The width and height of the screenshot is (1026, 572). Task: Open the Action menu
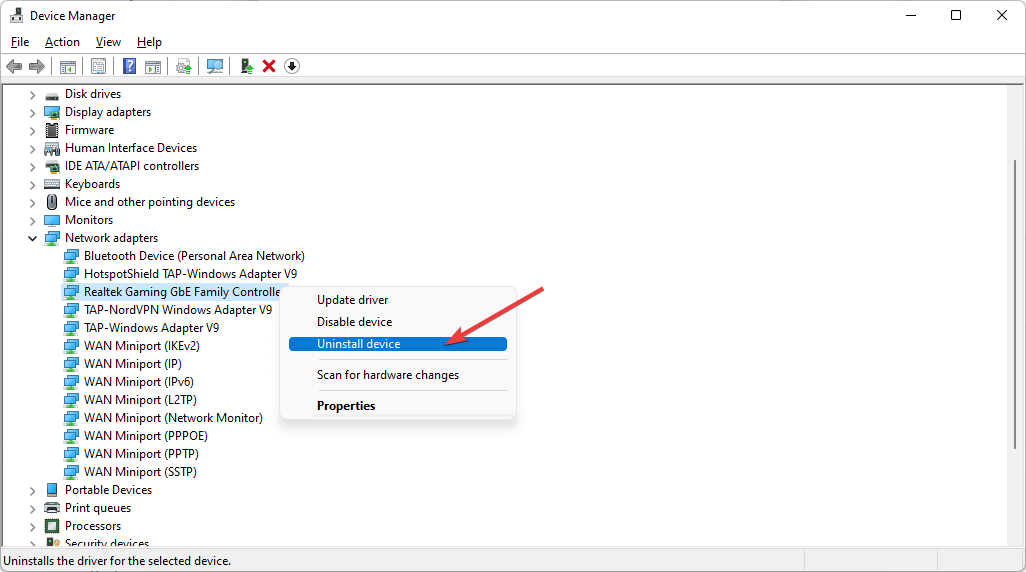[x=62, y=42]
